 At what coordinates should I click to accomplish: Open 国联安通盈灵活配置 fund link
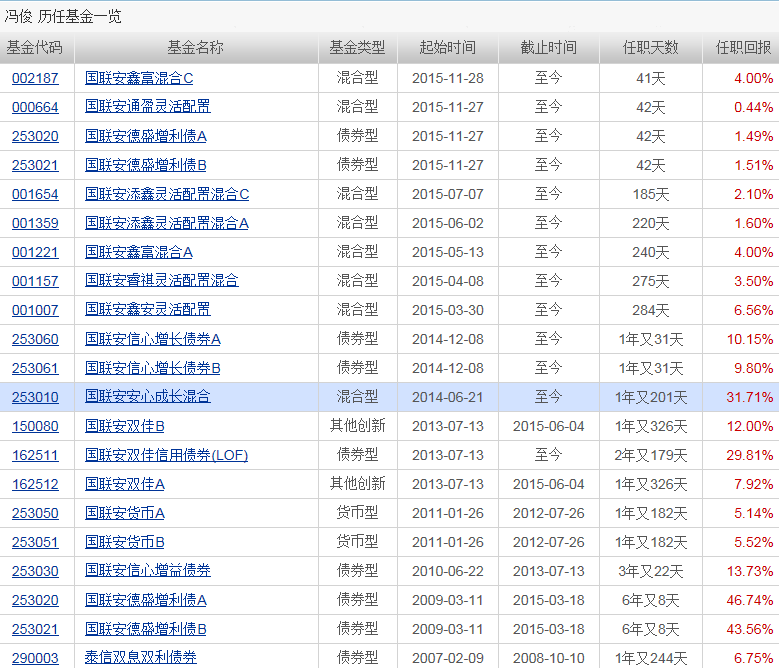click(x=148, y=107)
